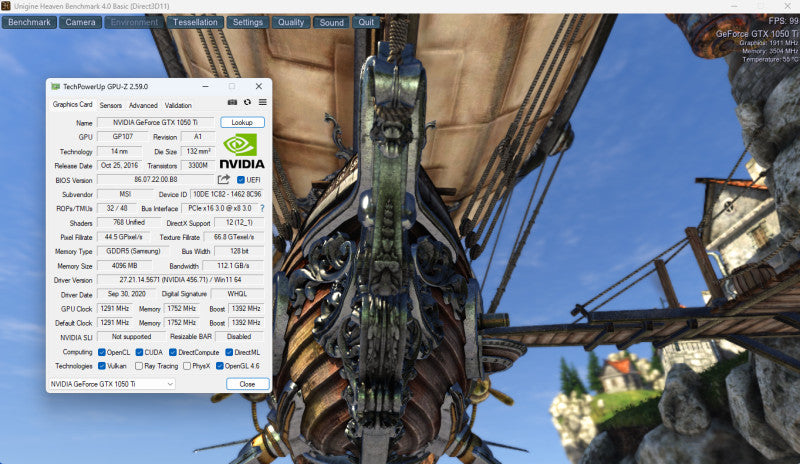Switch to the Validation tab
The width and height of the screenshot is (800, 464).
(178, 105)
